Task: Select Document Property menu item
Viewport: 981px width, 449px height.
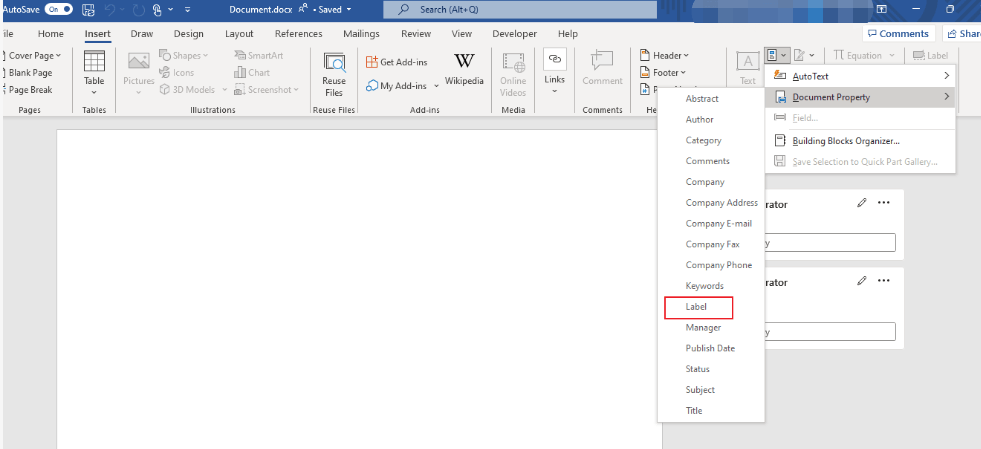Action: point(860,97)
